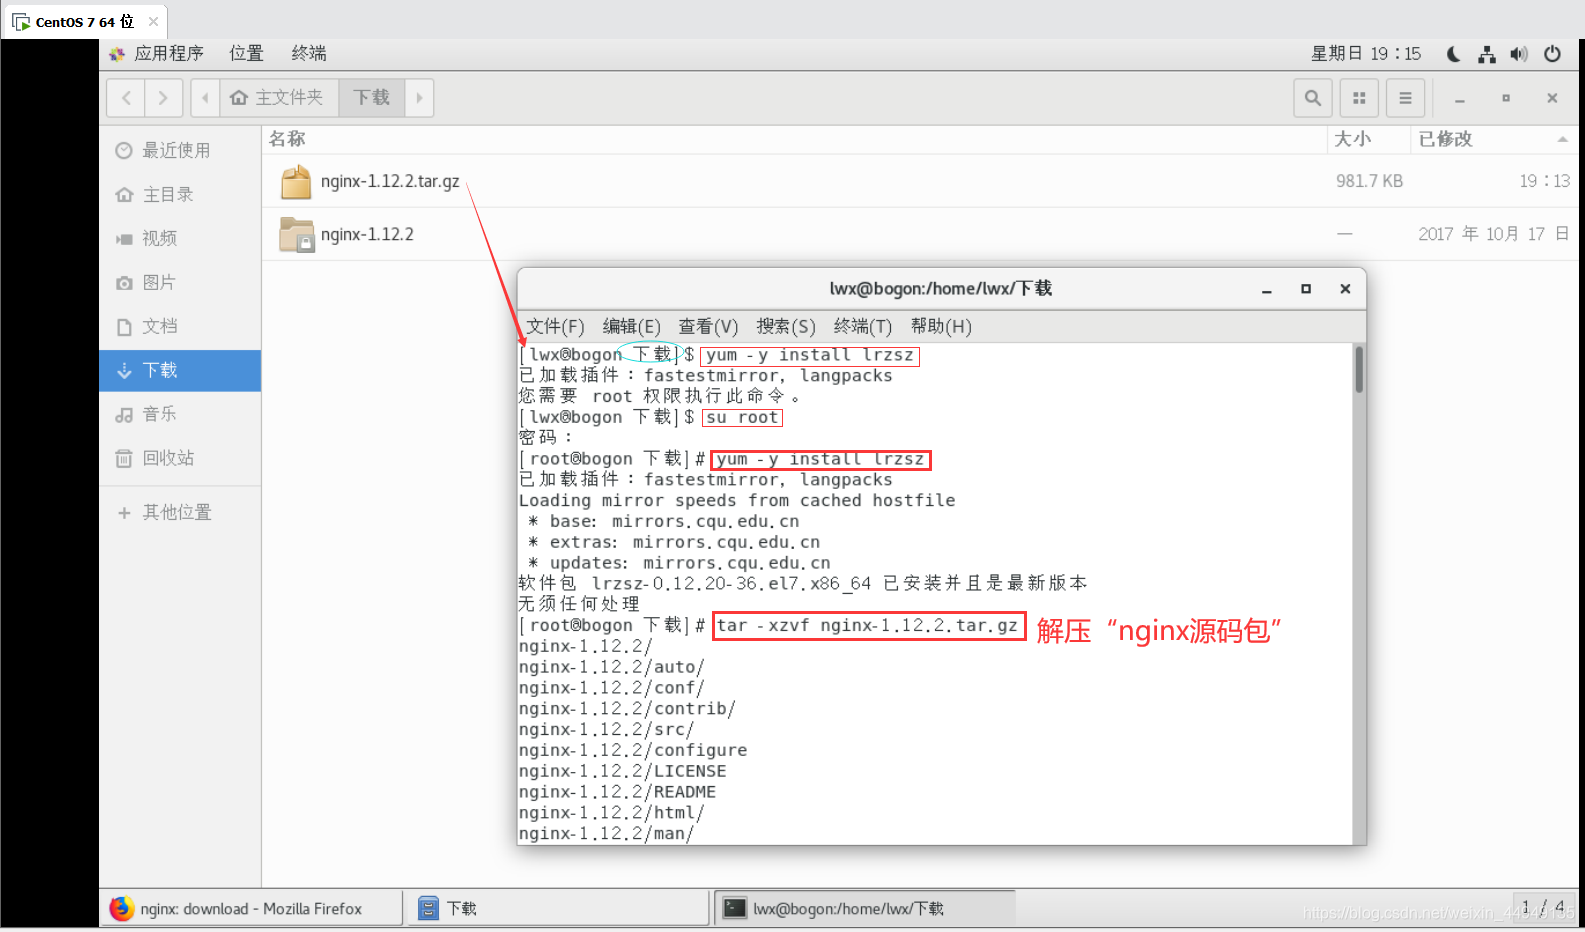The image size is (1585, 932).
Task: Click terminal icon in bottom taskbar
Action: (x=735, y=908)
